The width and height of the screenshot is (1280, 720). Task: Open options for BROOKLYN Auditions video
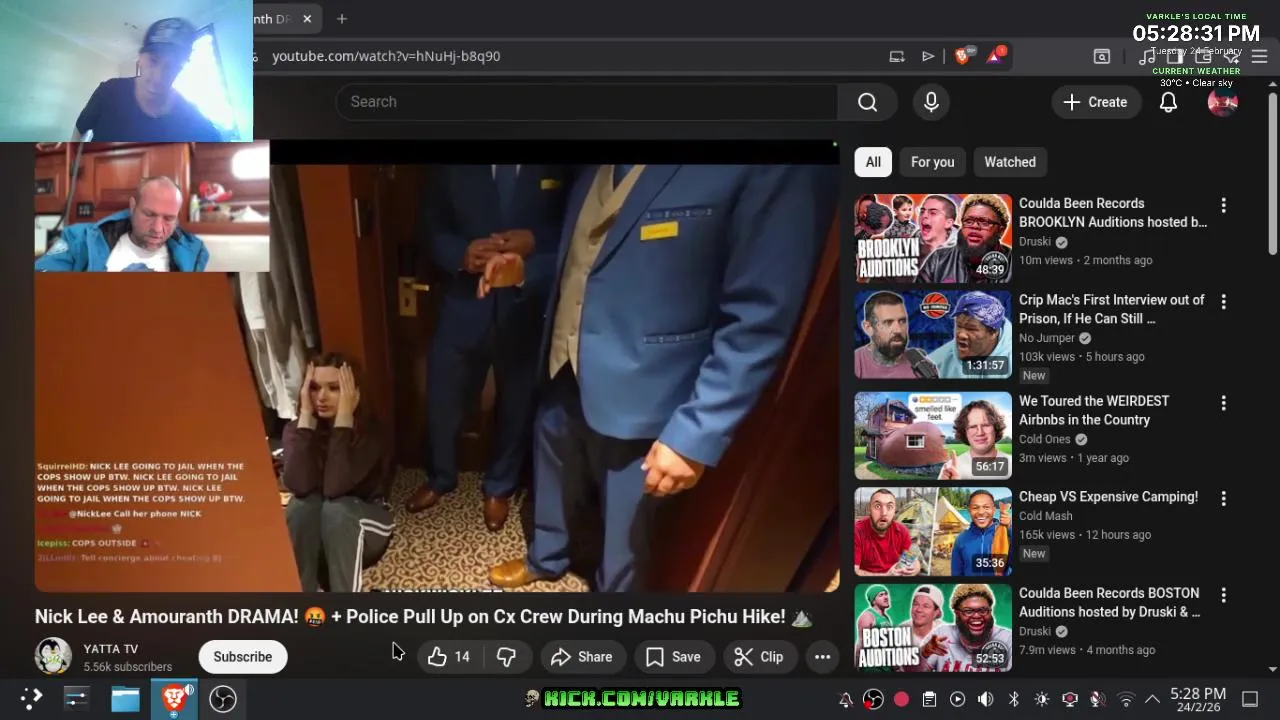pos(1223,205)
